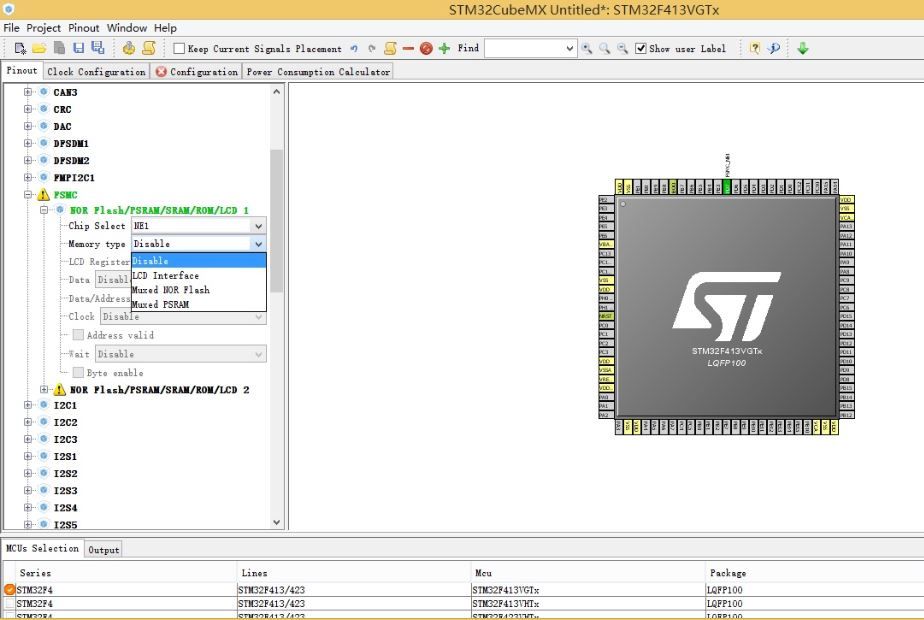
Task: Choose LCD Interface from Memory type list
Action: [199, 275]
